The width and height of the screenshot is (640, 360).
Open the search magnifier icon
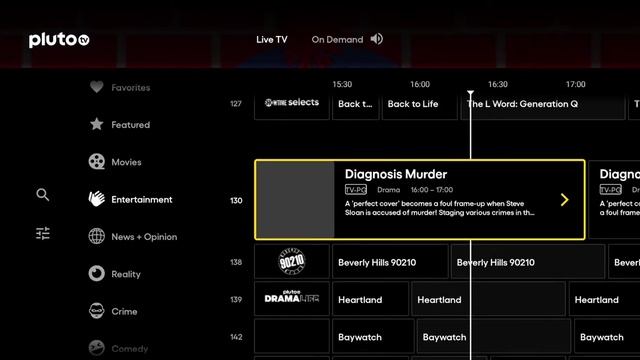point(42,195)
